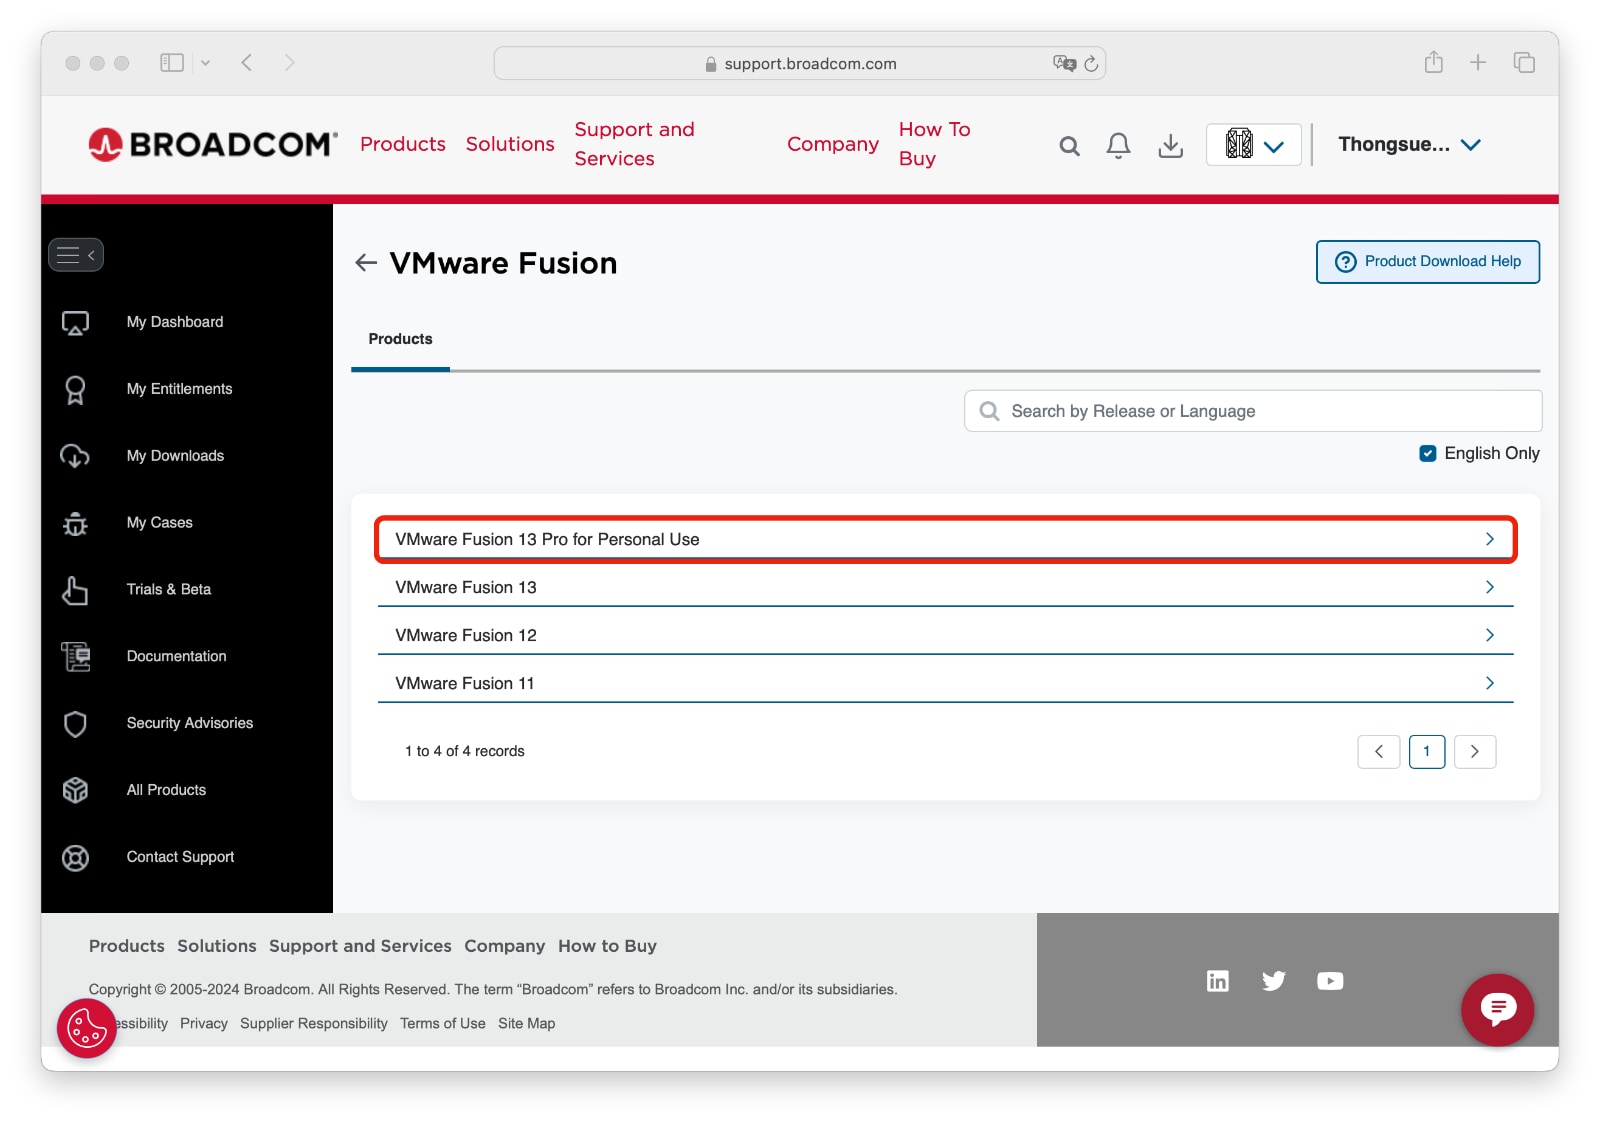Click the All Products cube icon
1600x1122 pixels.
pos(75,790)
